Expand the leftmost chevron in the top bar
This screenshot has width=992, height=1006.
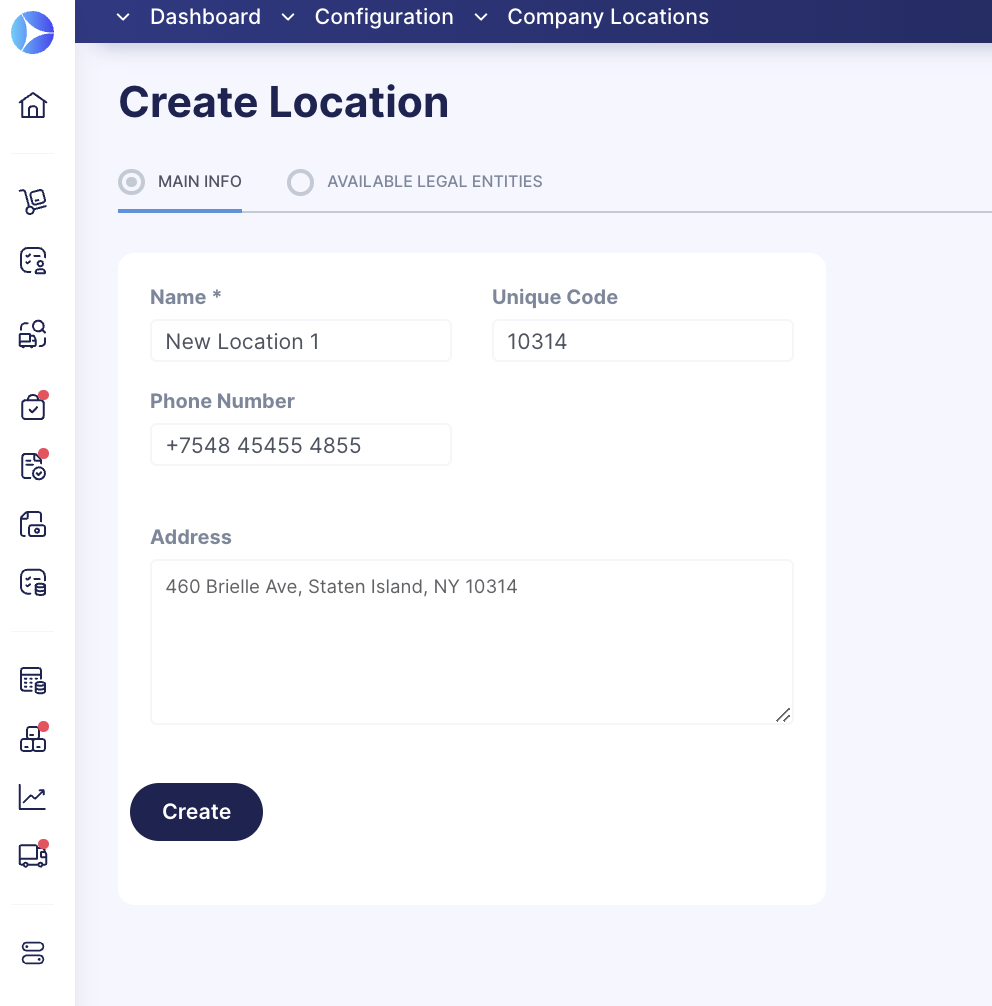click(x=122, y=17)
